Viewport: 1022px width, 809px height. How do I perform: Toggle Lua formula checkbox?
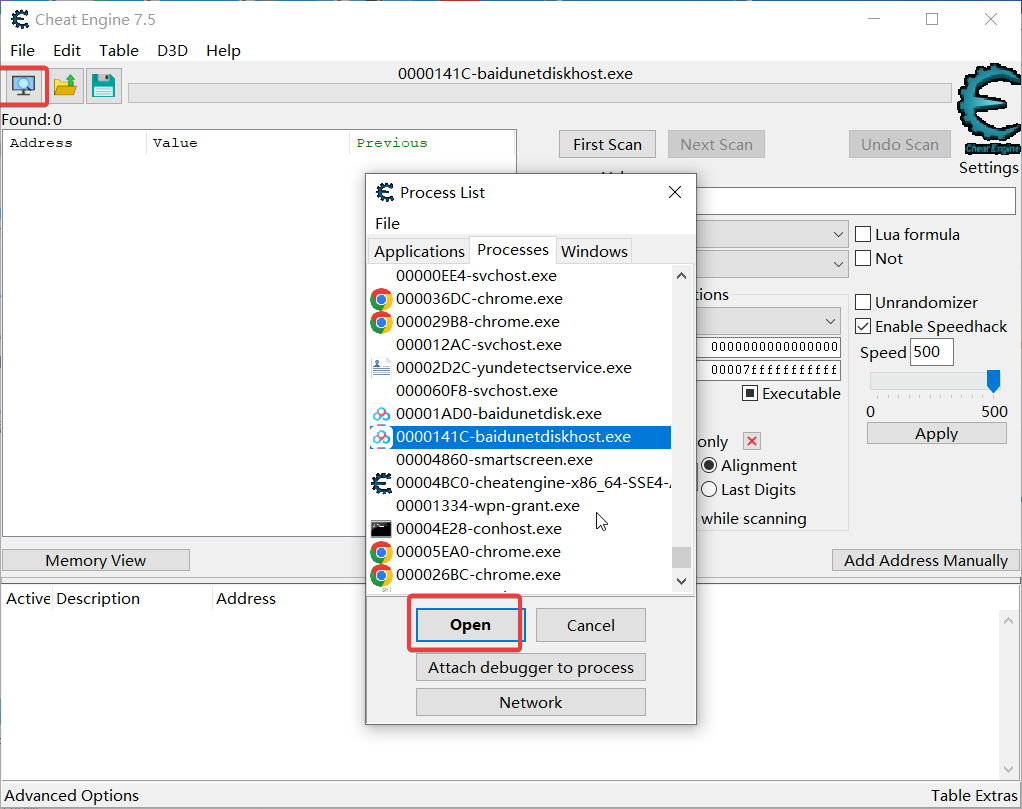tap(863, 234)
